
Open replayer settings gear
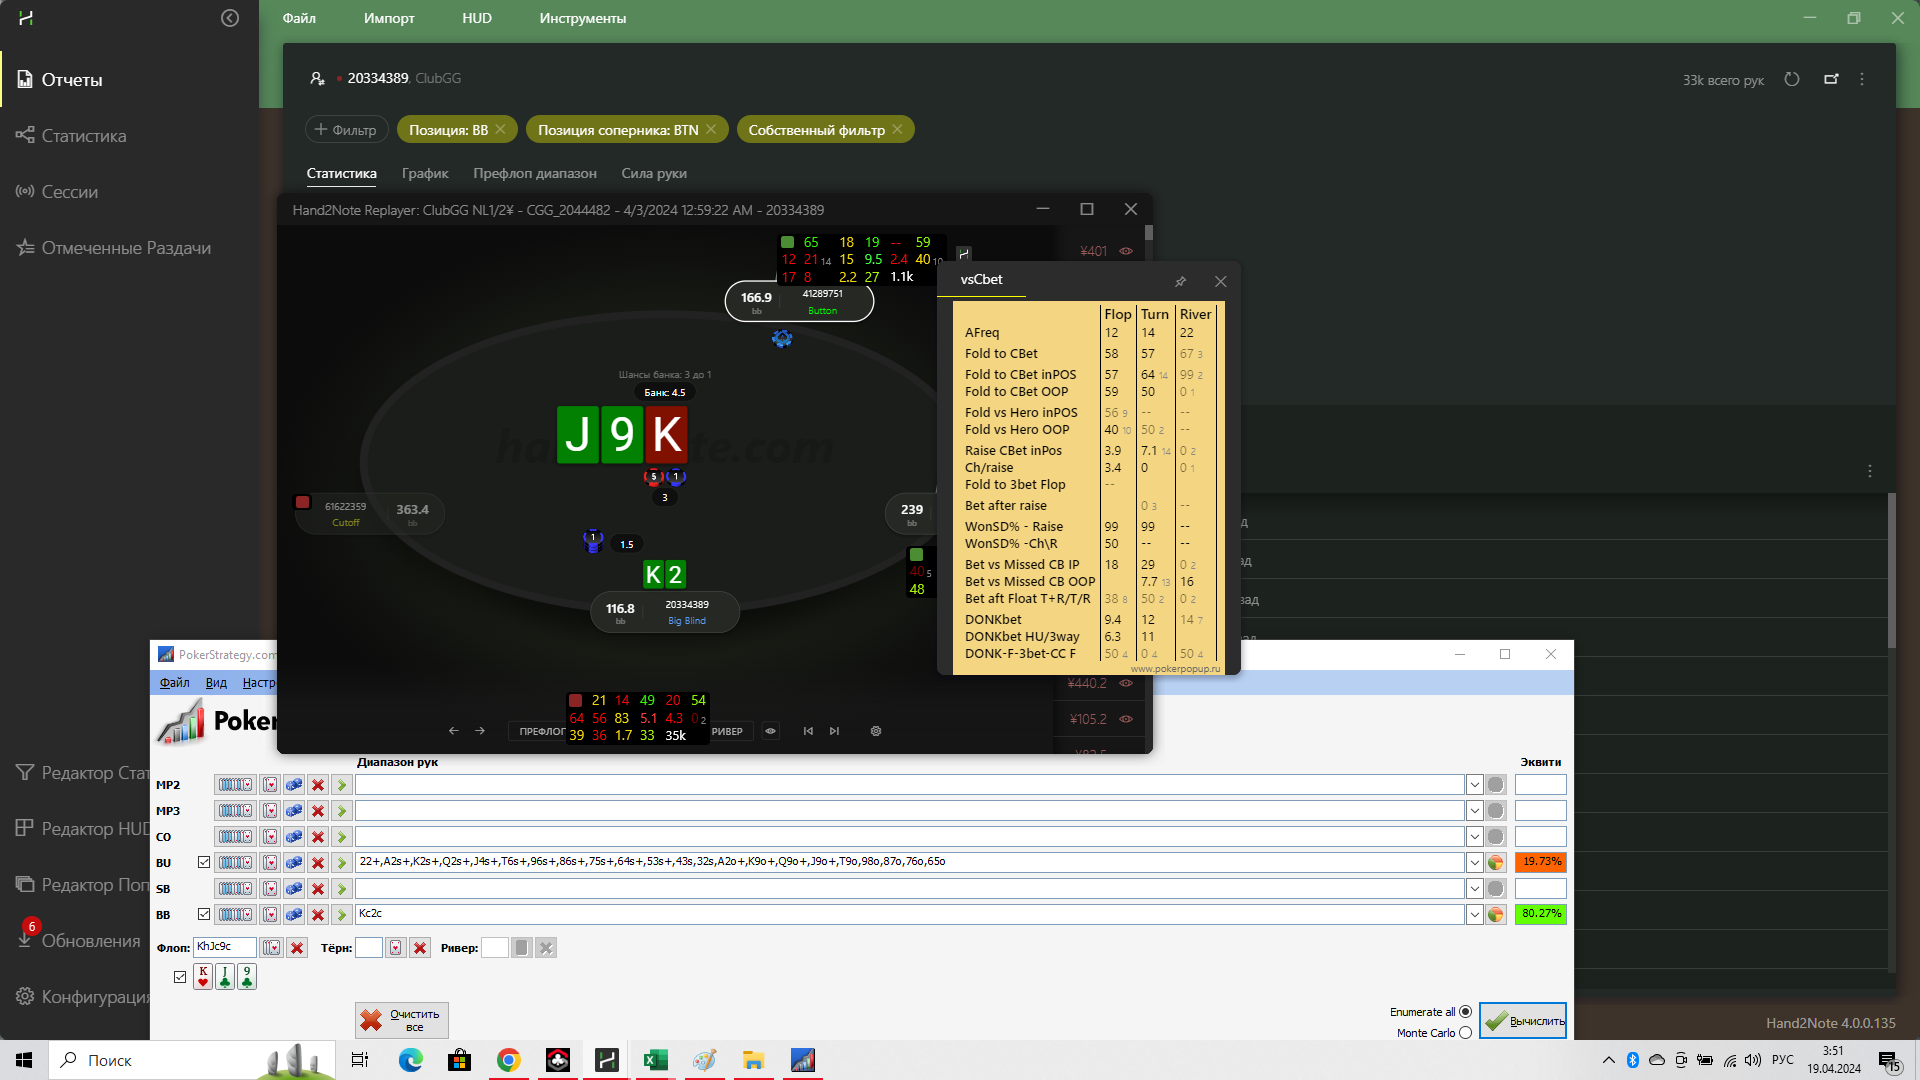(x=876, y=731)
